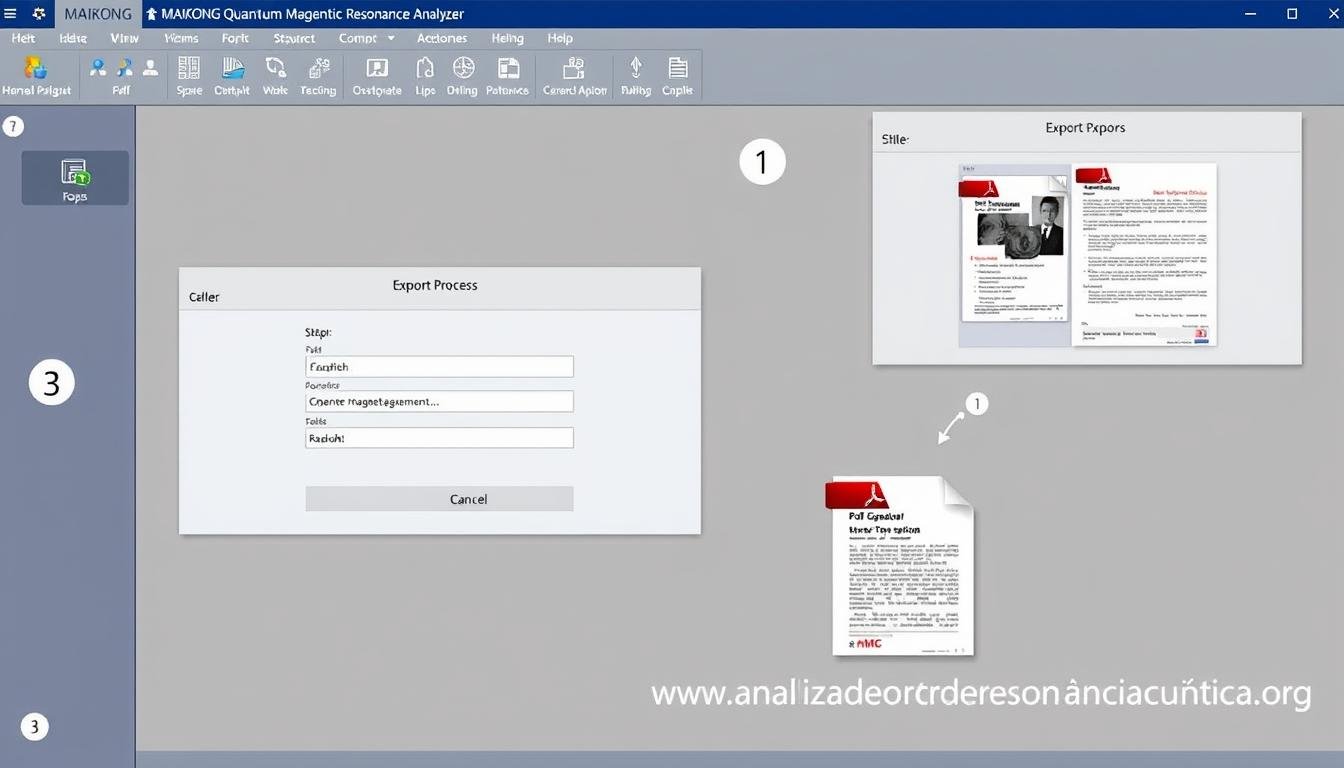Open the hamburger menu in title bar
Image resolution: width=1344 pixels, height=768 pixels.
(11, 14)
